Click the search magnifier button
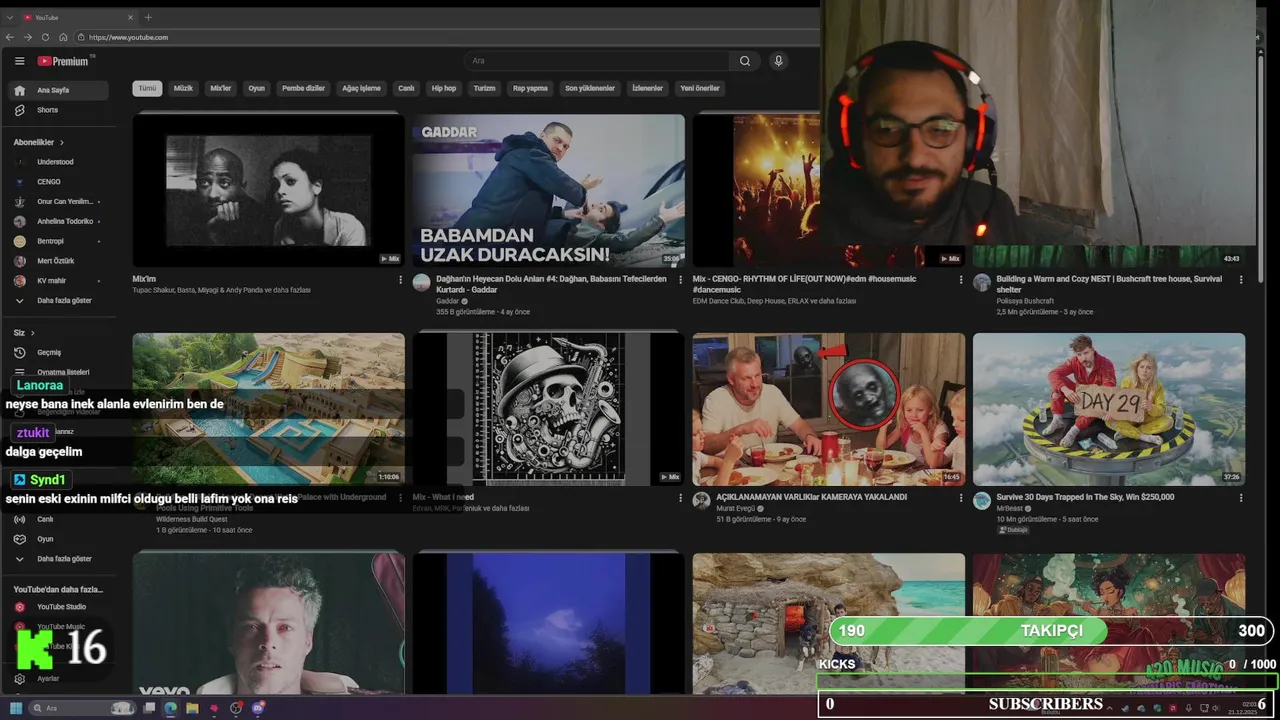The width and height of the screenshot is (1280, 720). click(745, 61)
